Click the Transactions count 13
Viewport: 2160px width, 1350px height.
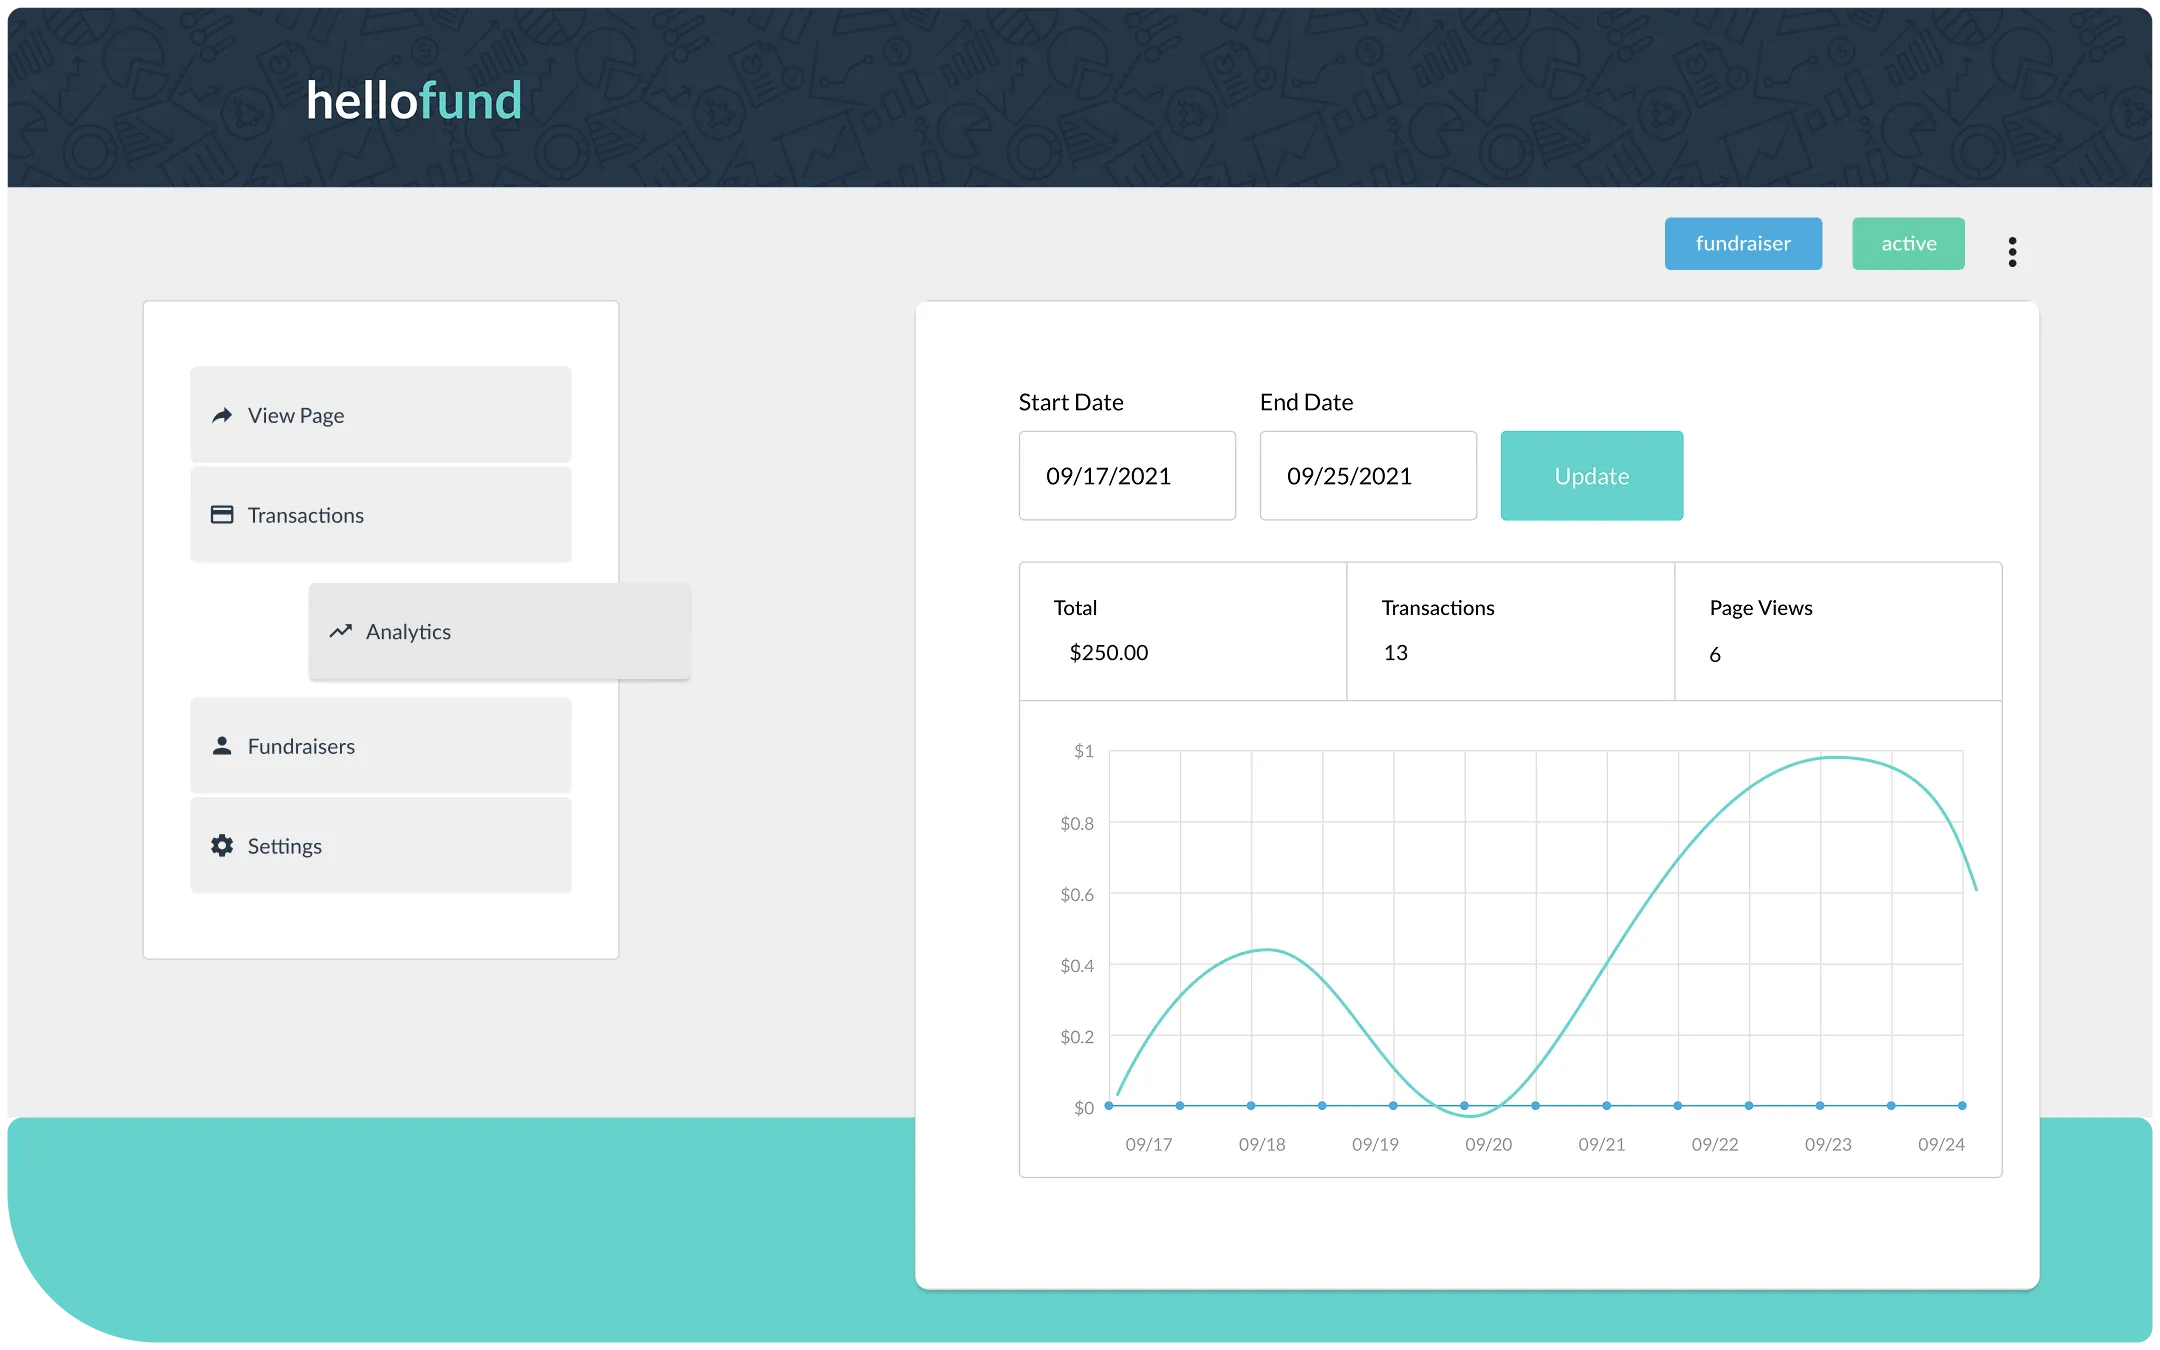coord(1396,653)
